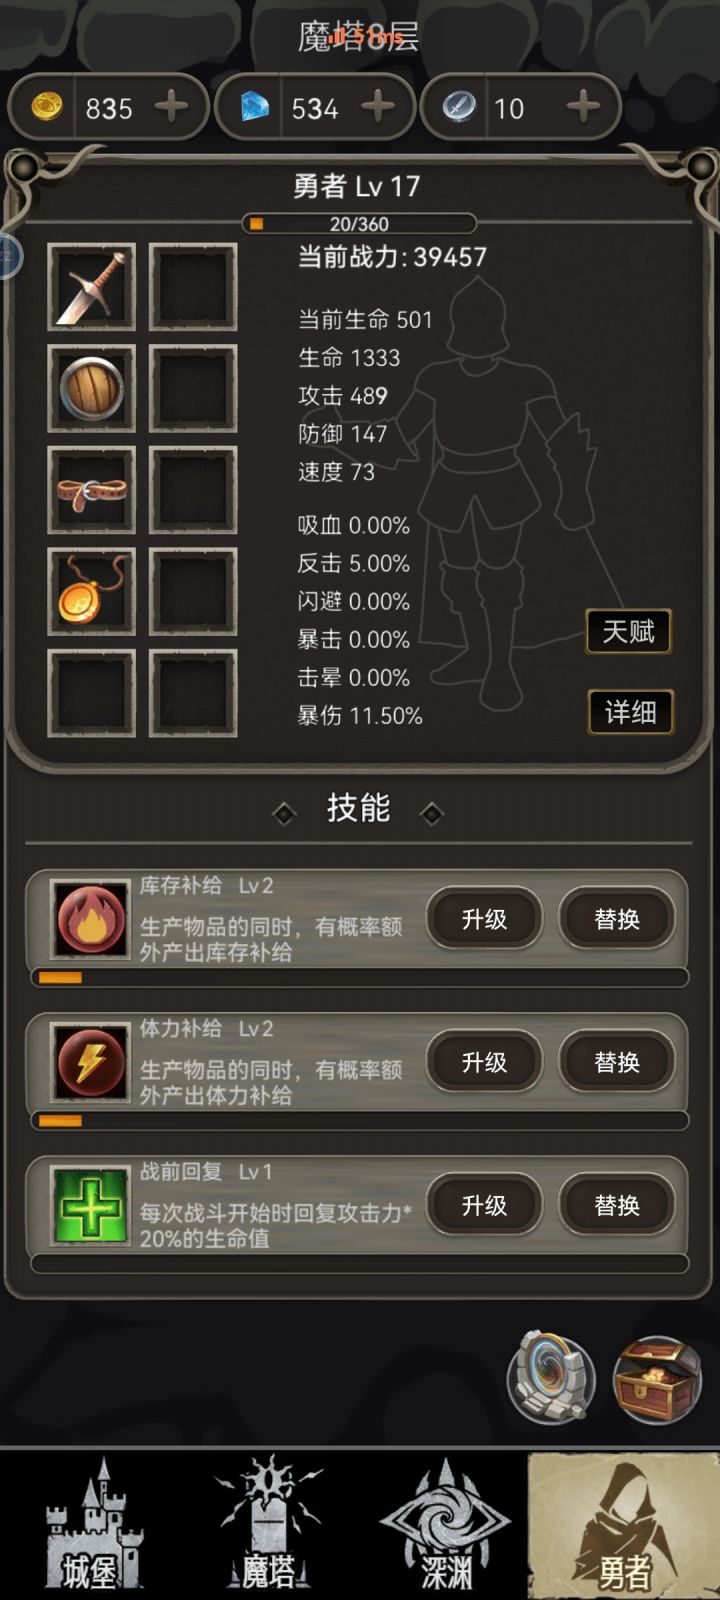The height and width of the screenshot is (1600, 720).
Task: Add more blue gems with plus
Action: pyautogui.click(x=377, y=106)
